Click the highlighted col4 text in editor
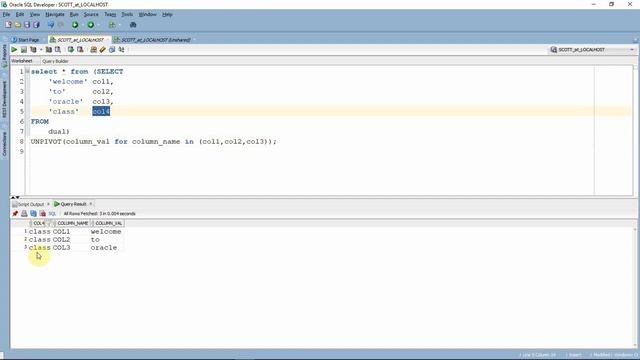This screenshot has width=640, height=360. click(x=101, y=111)
